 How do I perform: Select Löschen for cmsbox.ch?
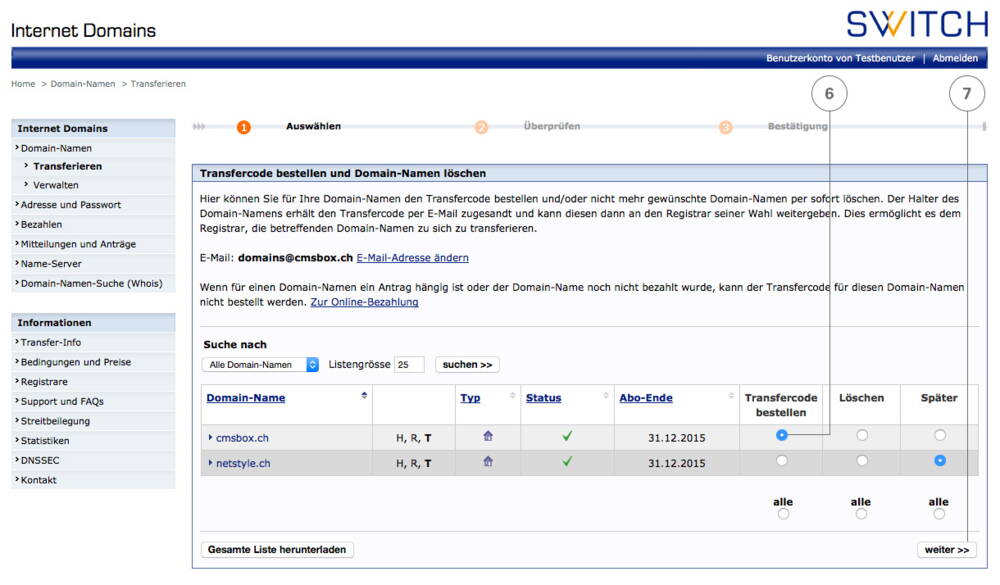point(861,434)
